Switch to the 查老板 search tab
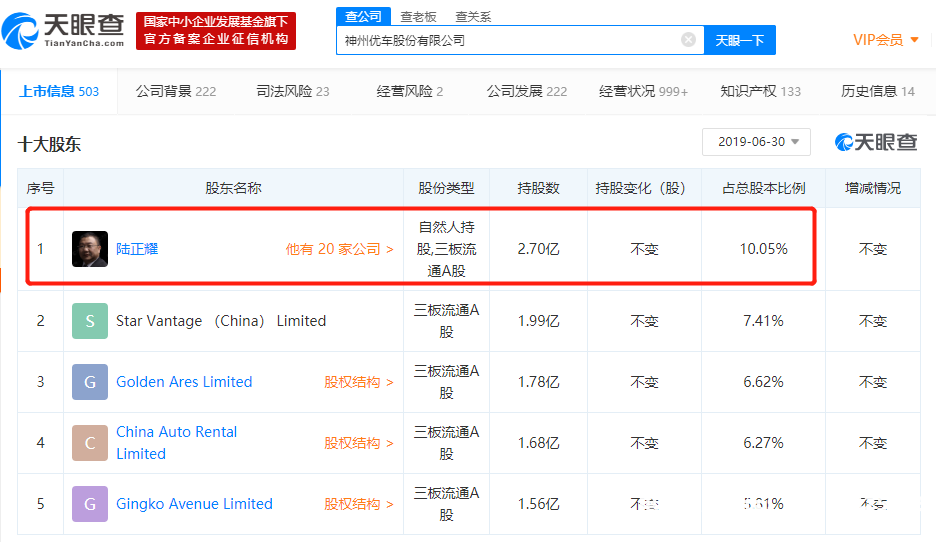Screen dimensions: 936x542 pos(418,16)
